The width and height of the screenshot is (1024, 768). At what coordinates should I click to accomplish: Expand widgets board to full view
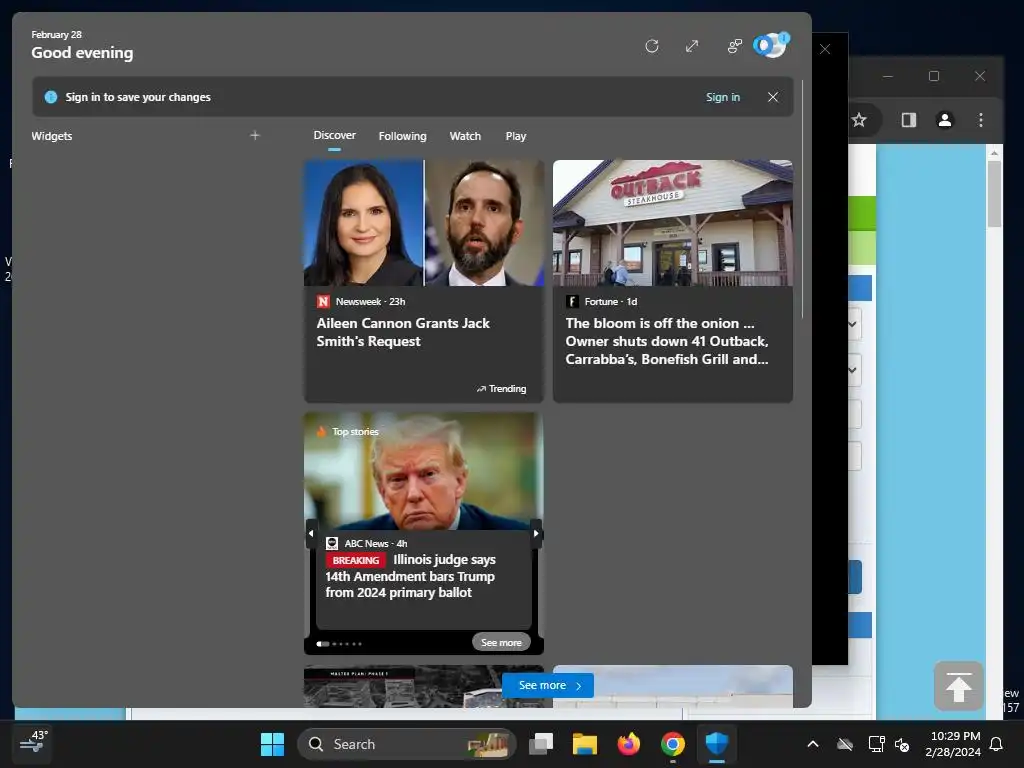[x=692, y=46]
